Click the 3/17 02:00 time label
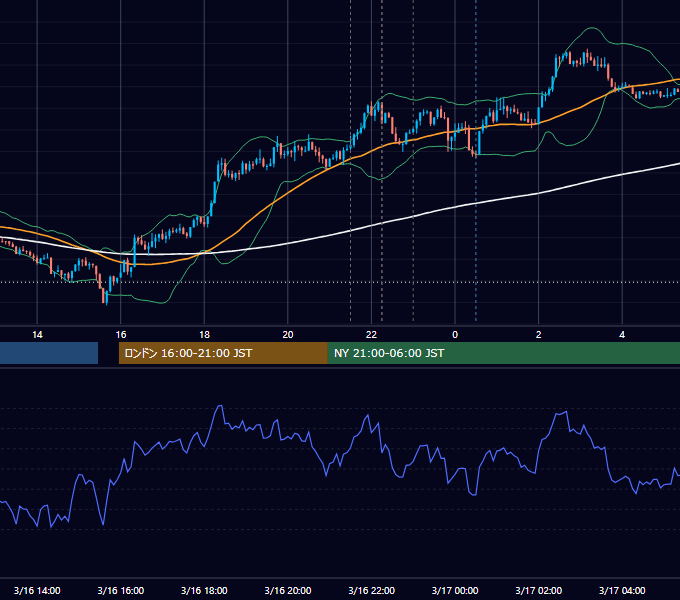The image size is (680, 600). [x=539, y=590]
